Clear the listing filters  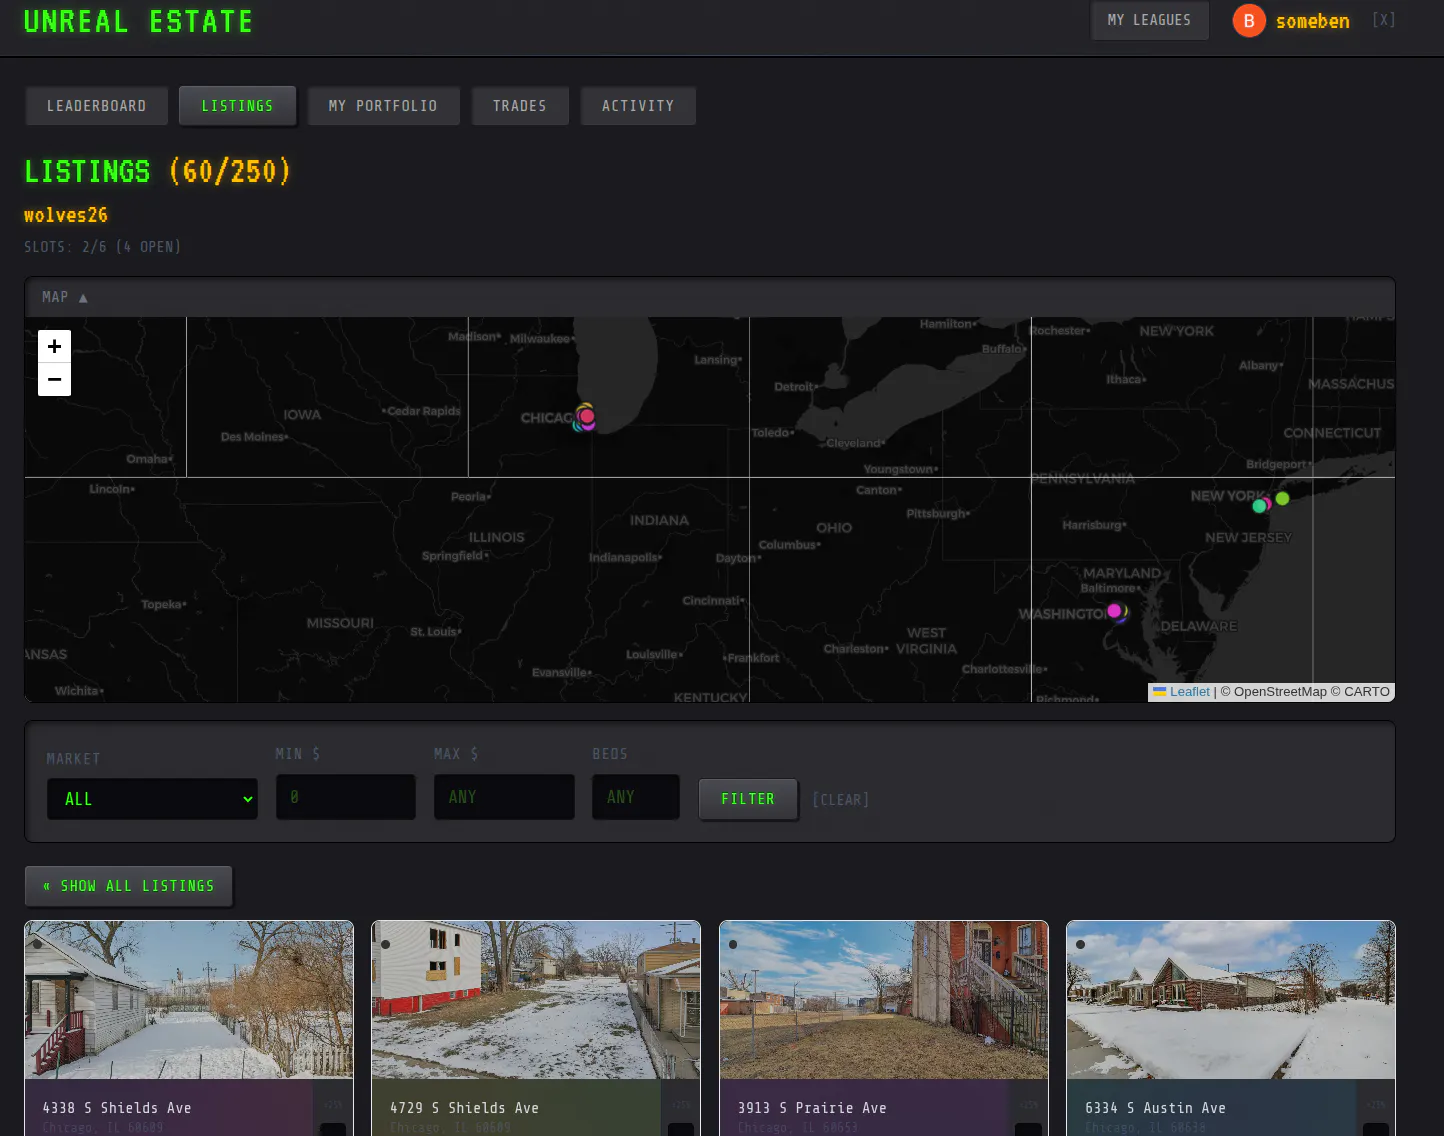tap(840, 800)
